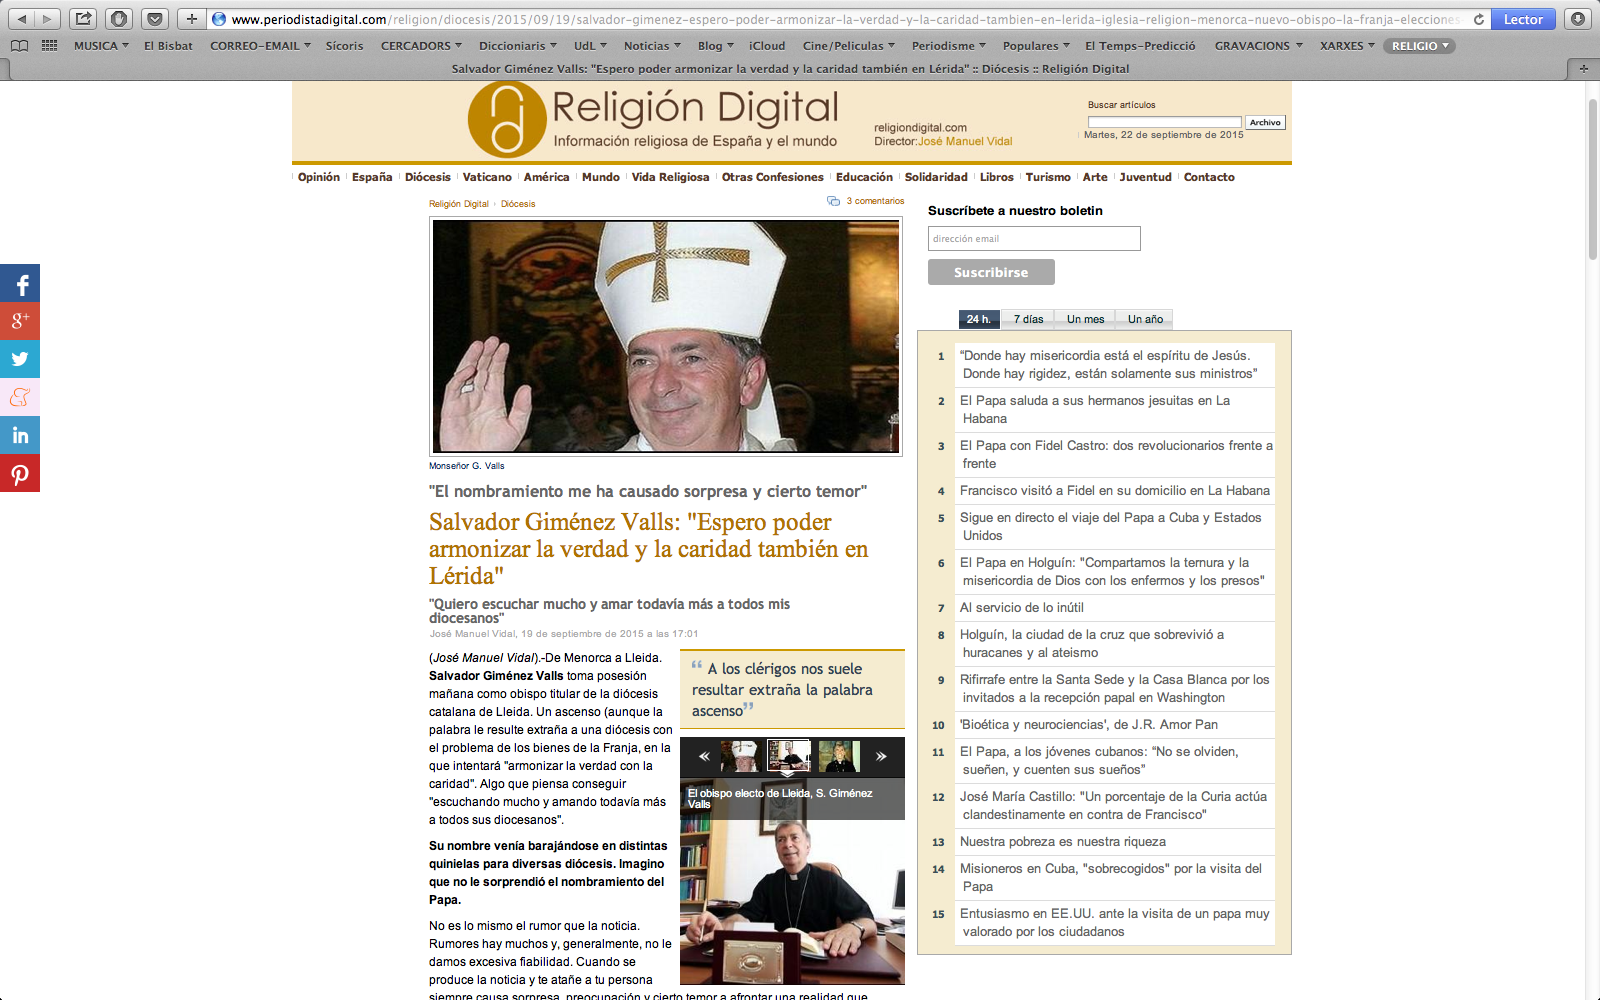Open the 3 comentarios link
This screenshot has height=1000, width=1600.
pos(874,201)
